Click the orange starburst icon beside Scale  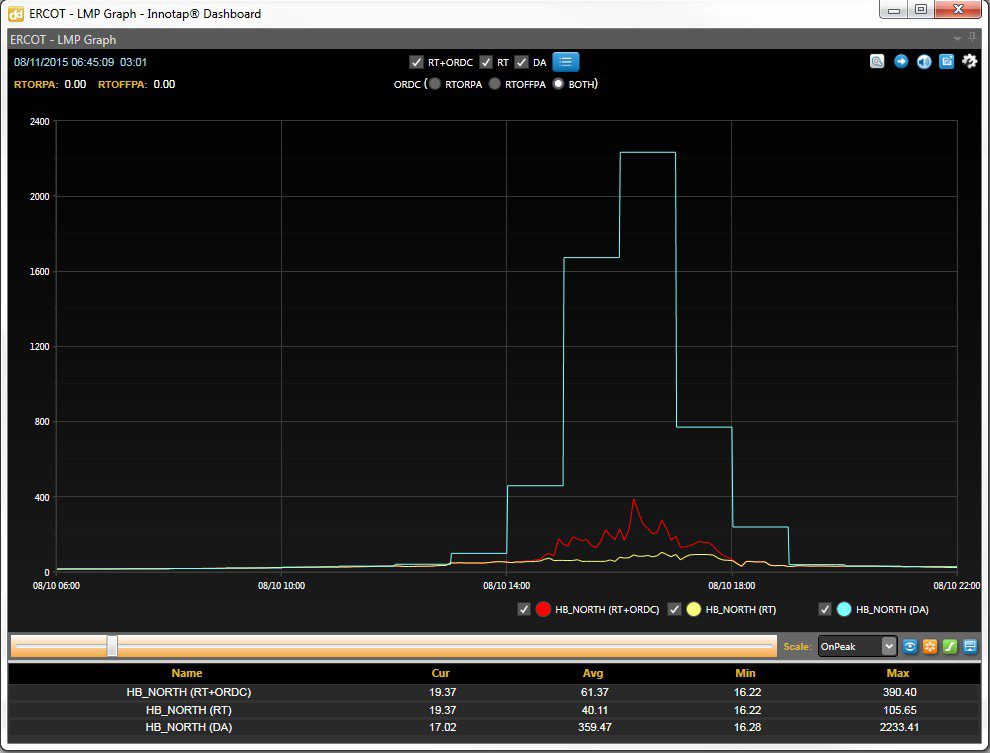point(930,646)
